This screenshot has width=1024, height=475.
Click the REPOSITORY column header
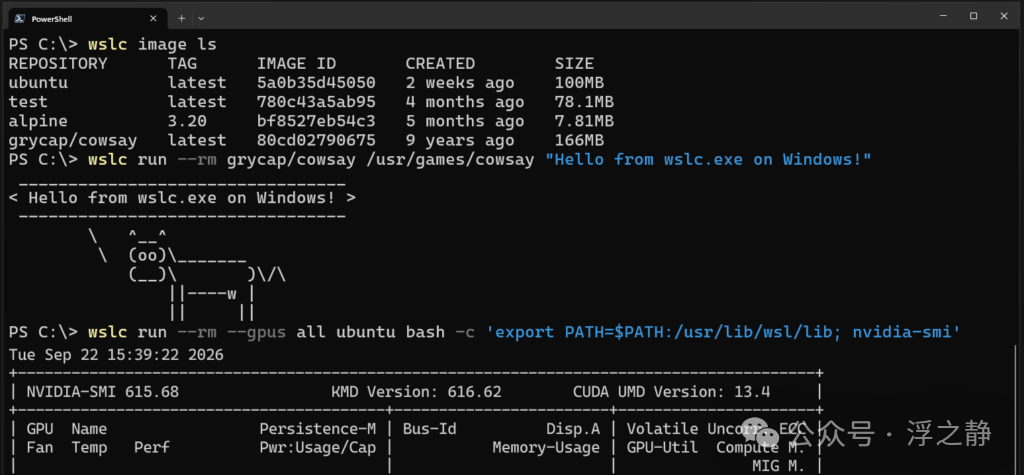(57, 64)
